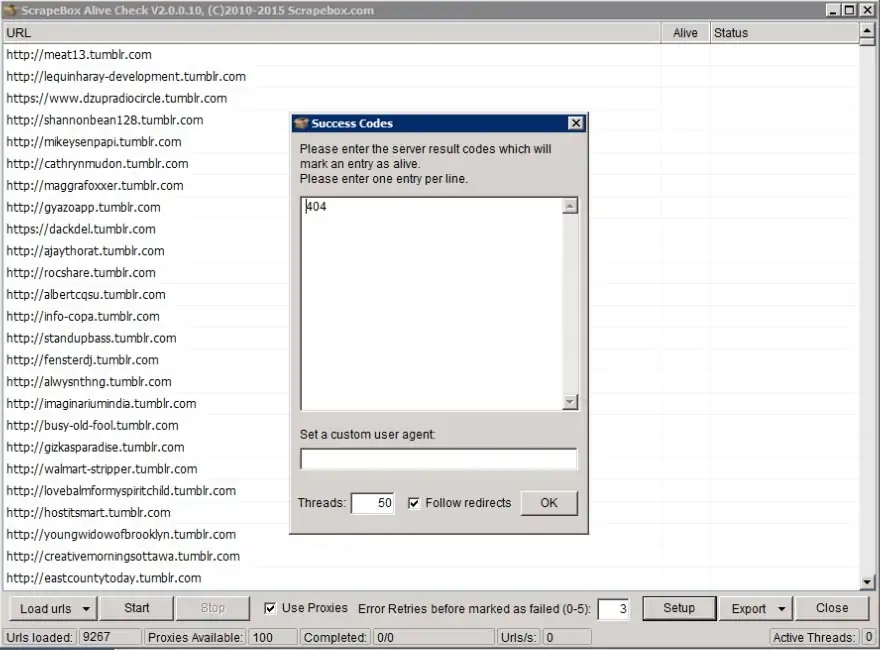Screen dimensions: 880x650
Task: Click the Threads input field
Action: click(373, 503)
